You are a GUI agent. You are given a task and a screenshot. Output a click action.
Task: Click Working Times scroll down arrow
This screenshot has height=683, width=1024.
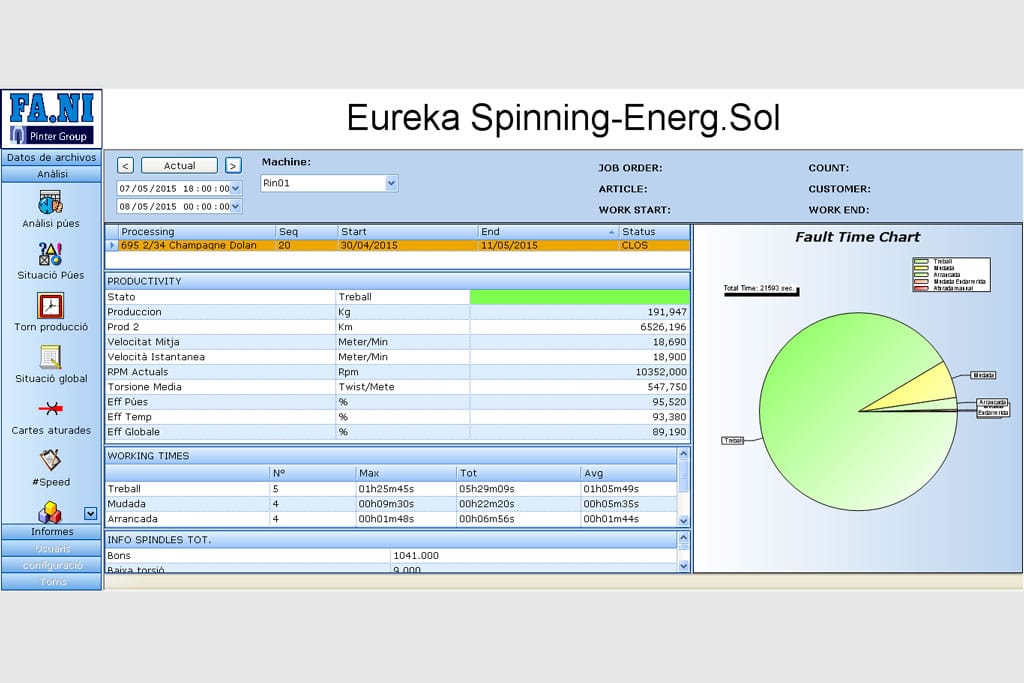684,520
